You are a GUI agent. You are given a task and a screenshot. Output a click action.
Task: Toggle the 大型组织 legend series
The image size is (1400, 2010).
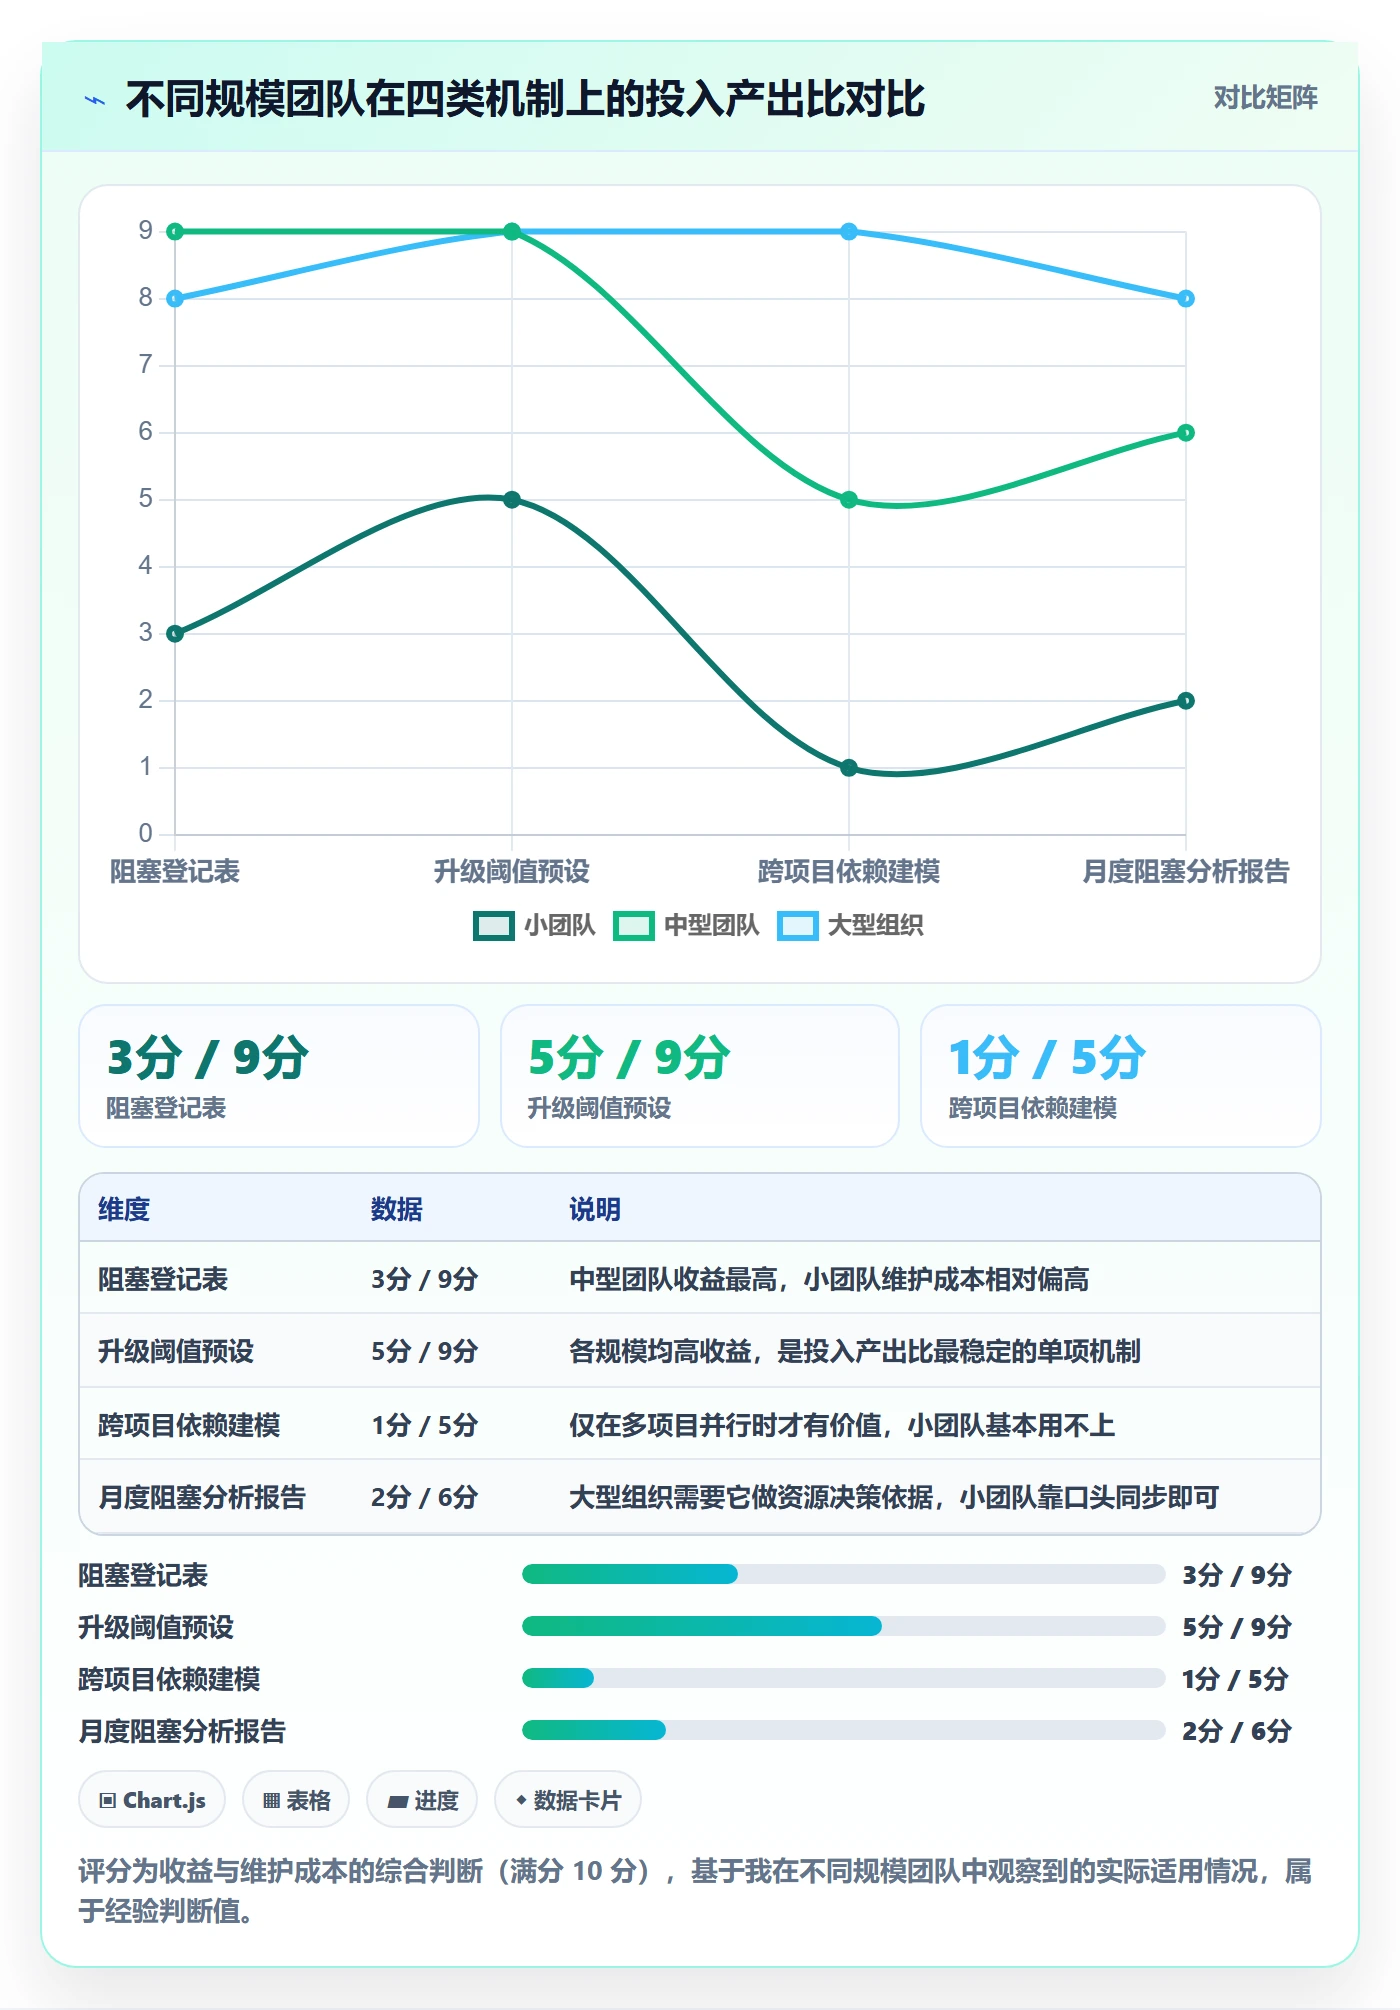coord(851,925)
